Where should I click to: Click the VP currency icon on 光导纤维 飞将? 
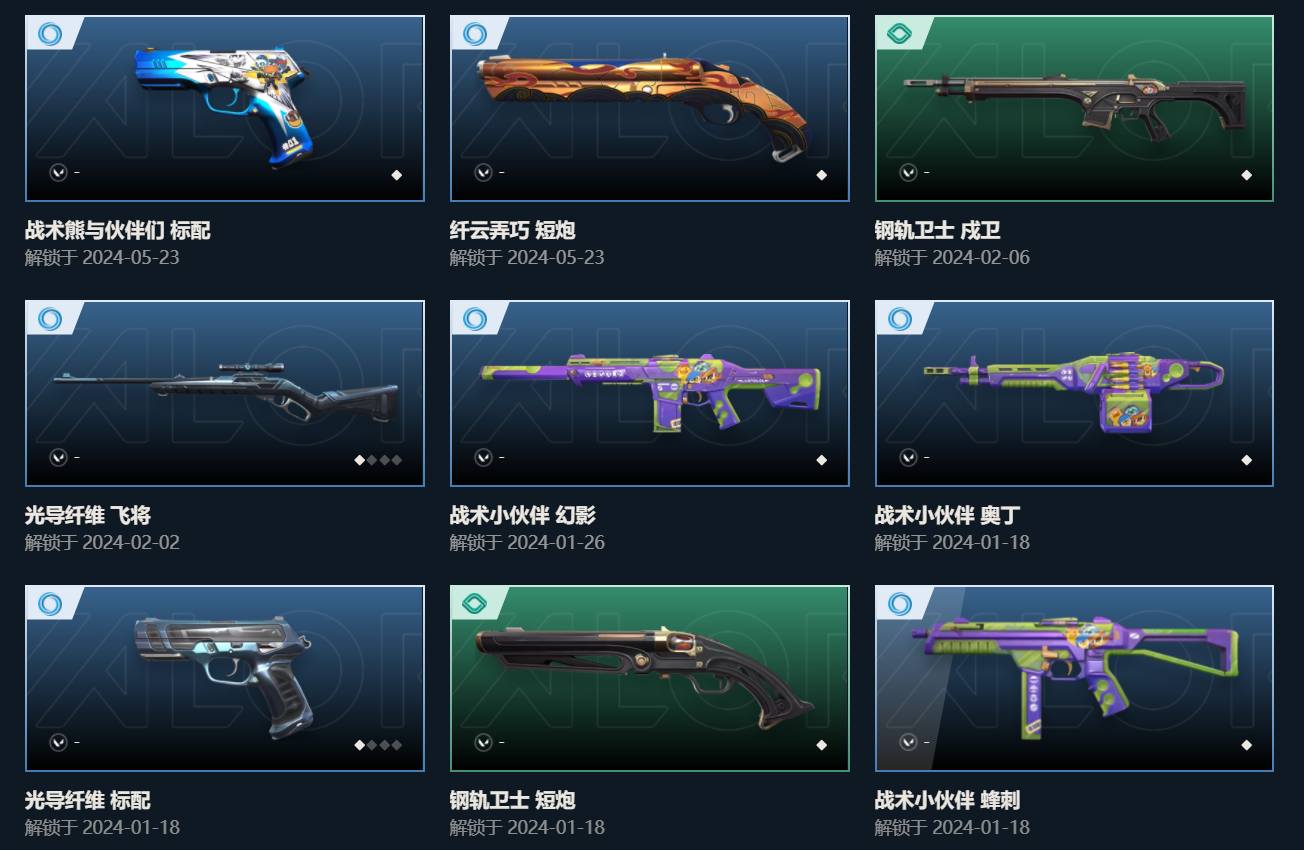click(x=58, y=458)
